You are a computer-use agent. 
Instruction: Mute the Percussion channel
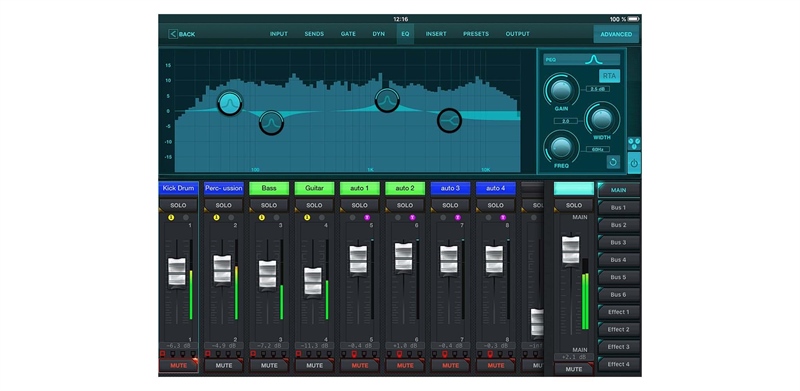224,365
